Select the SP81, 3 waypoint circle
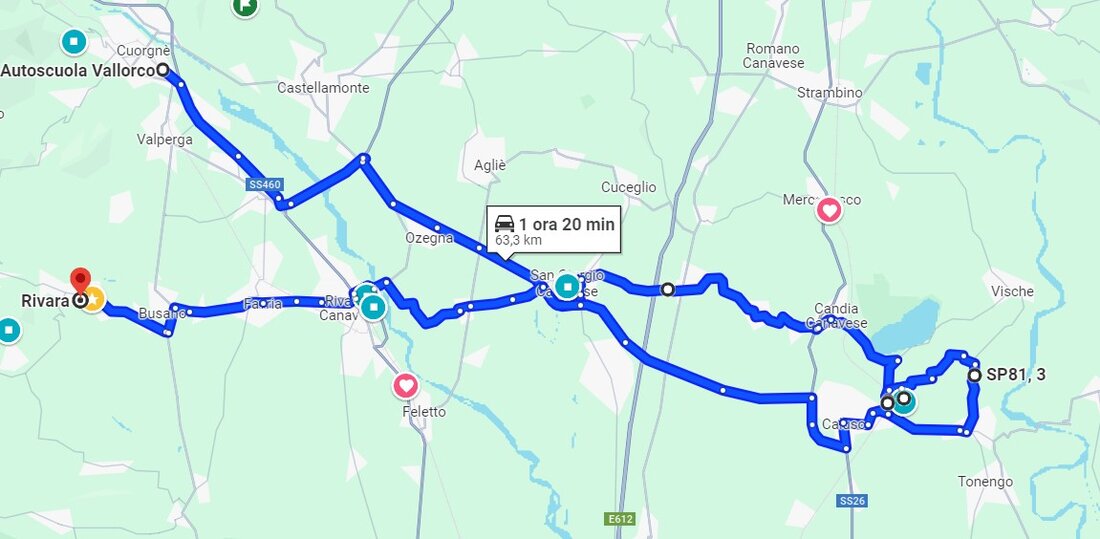Image resolution: width=1100 pixels, height=539 pixels. pyautogui.click(x=974, y=375)
